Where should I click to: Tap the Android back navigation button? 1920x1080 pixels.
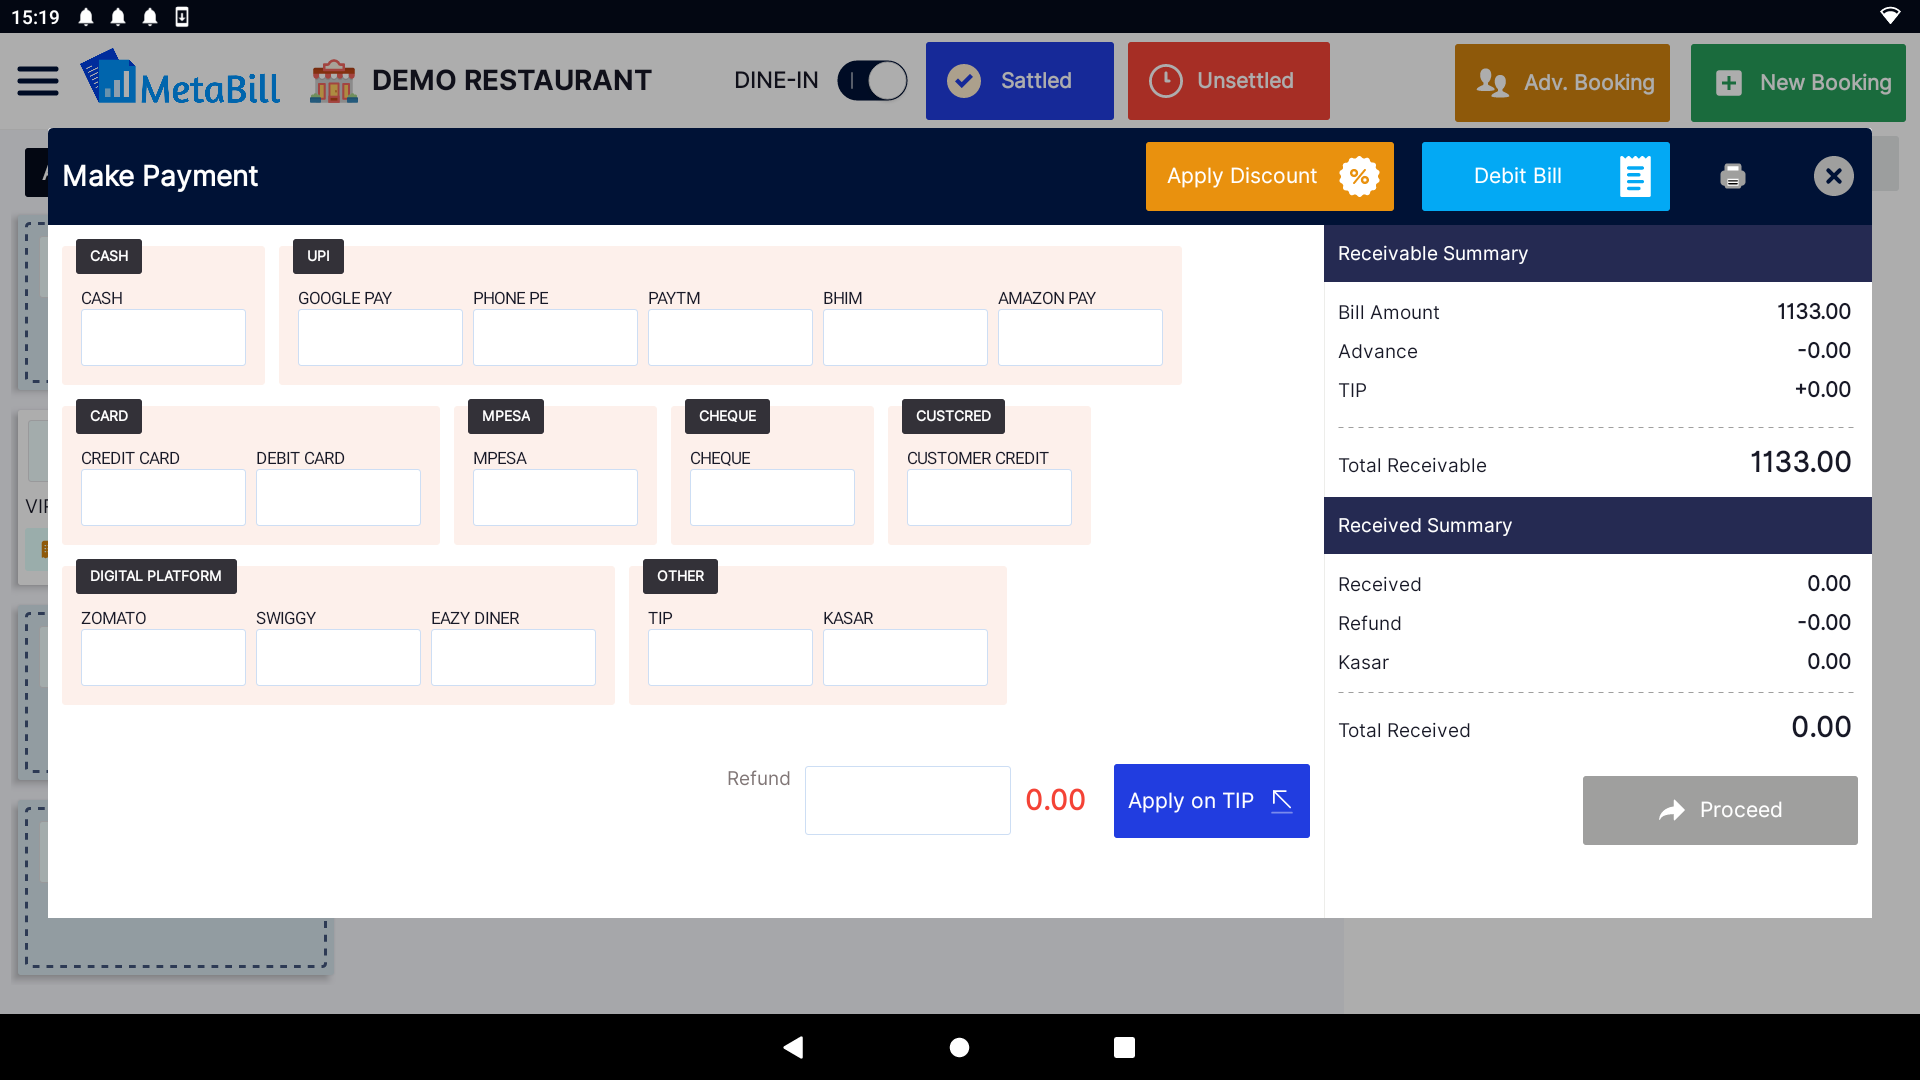(x=793, y=1047)
